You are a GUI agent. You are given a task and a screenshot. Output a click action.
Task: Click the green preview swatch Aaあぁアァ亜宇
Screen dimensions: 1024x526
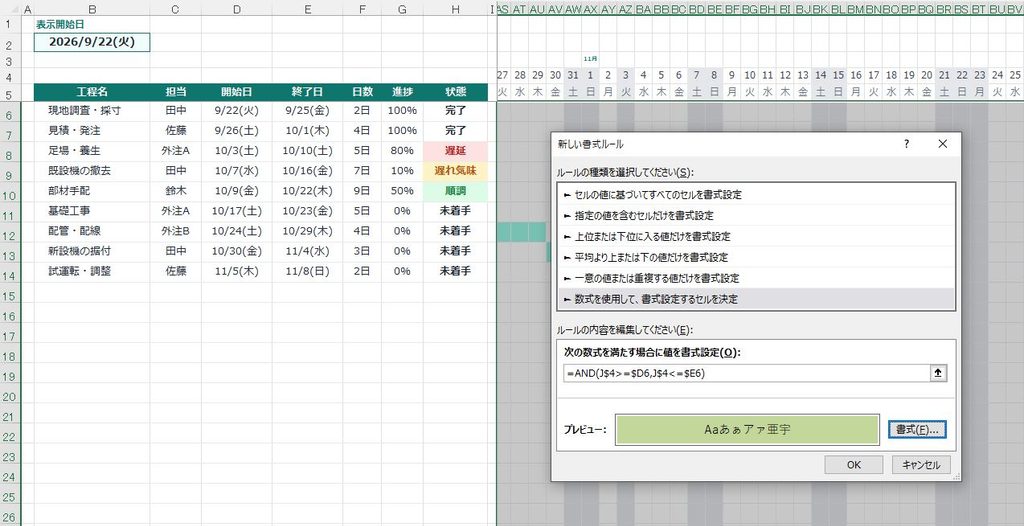pyautogui.click(x=747, y=430)
